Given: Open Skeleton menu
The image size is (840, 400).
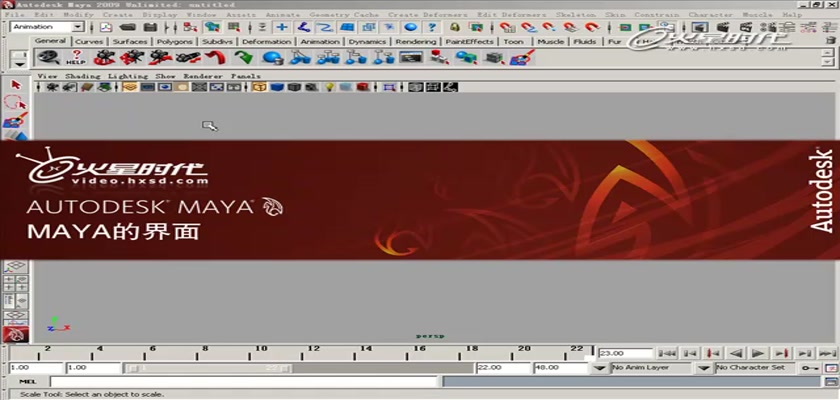Looking at the screenshot, I should pos(576,14).
